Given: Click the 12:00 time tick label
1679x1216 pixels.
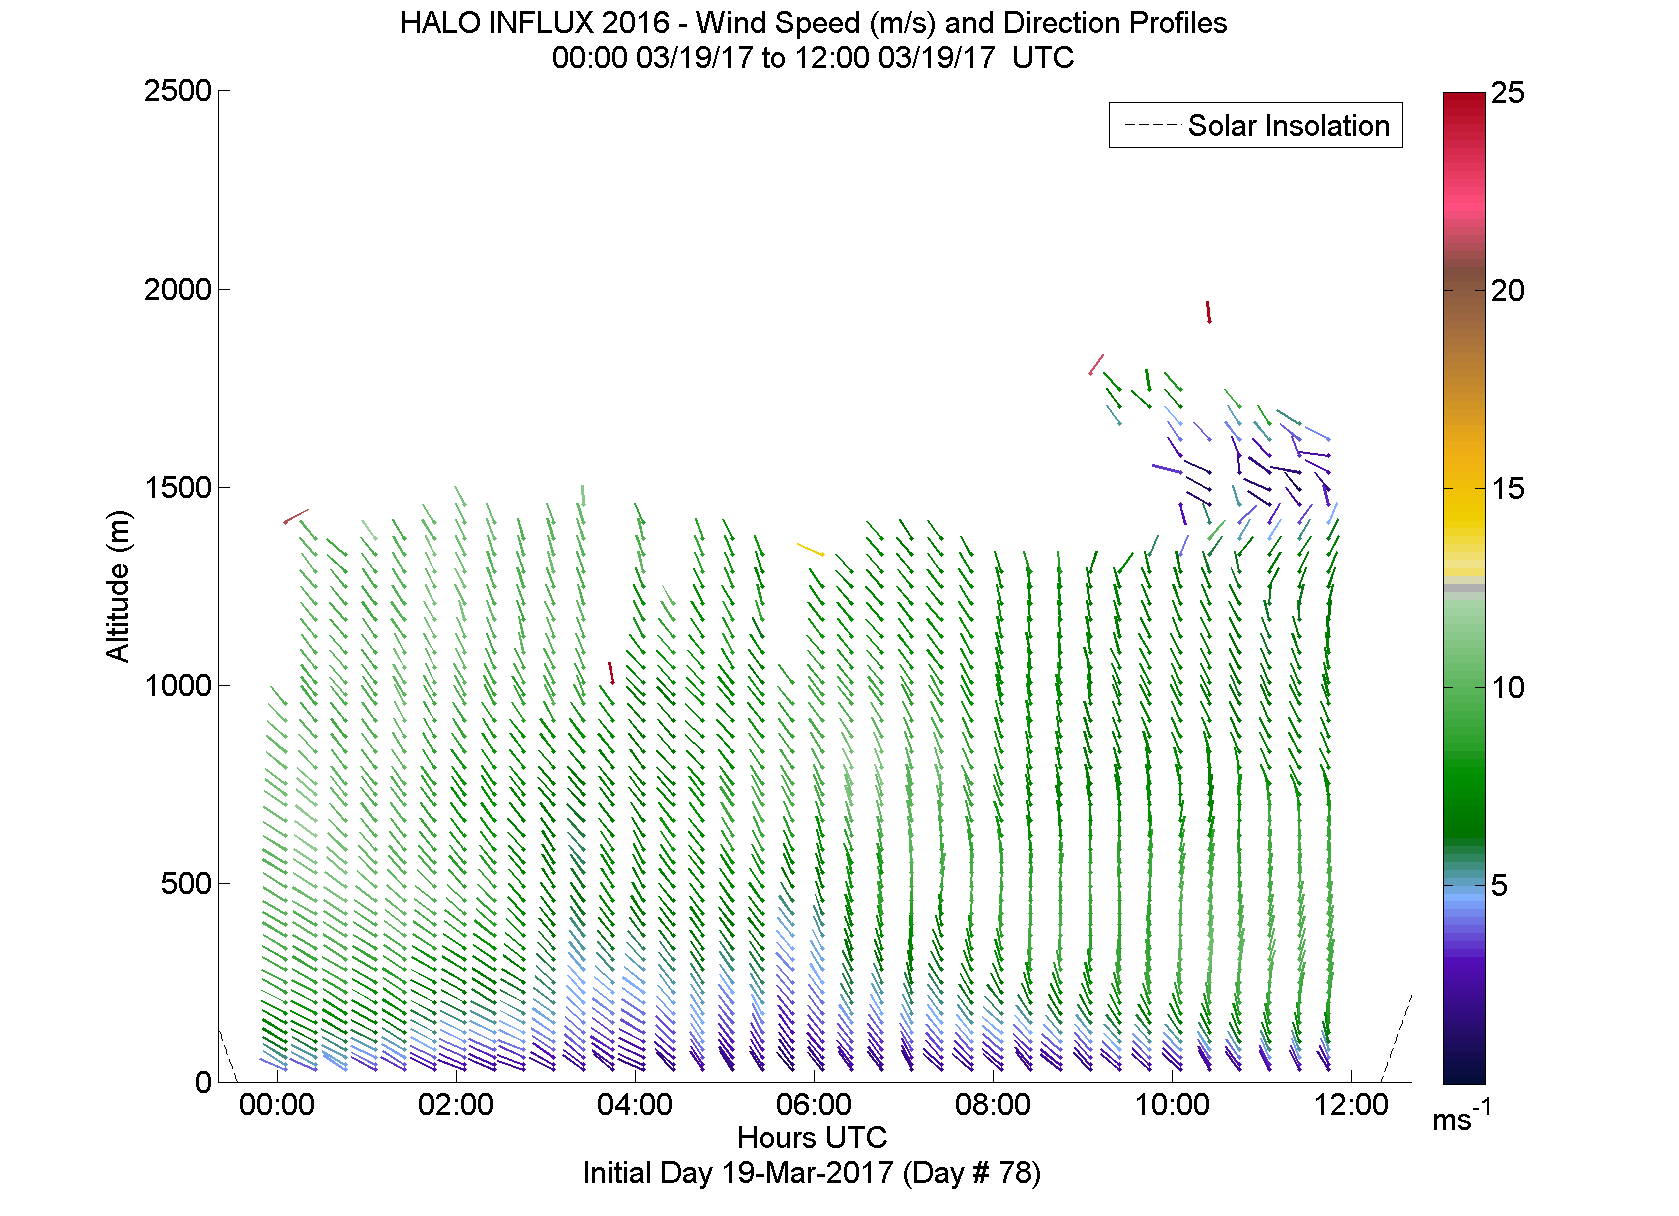Looking at the screenshot, I should point(1351,1105).
